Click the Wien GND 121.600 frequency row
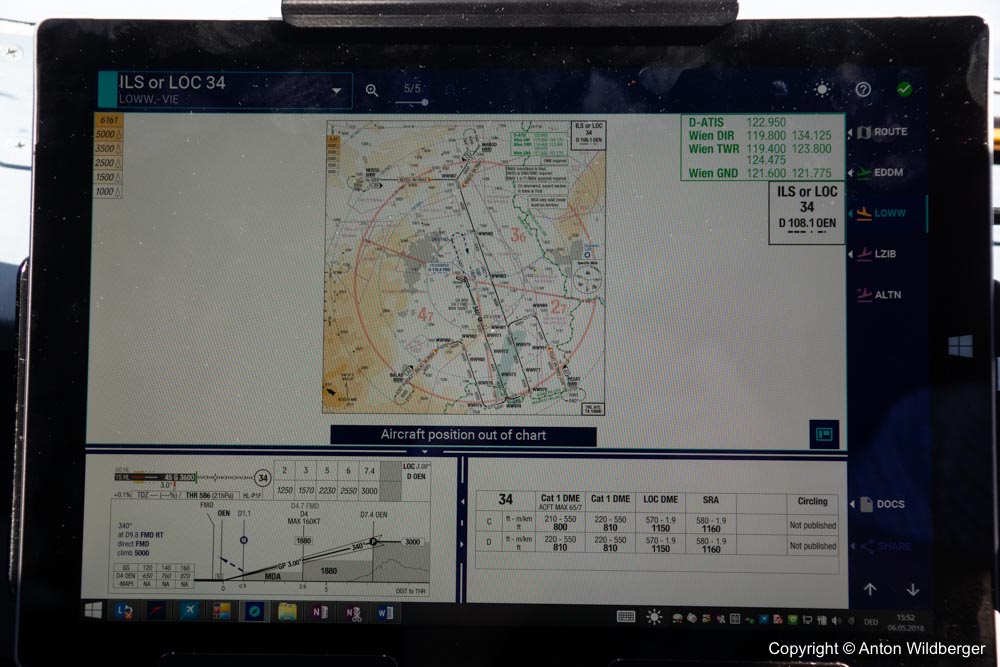 click(x=760, y=173)
